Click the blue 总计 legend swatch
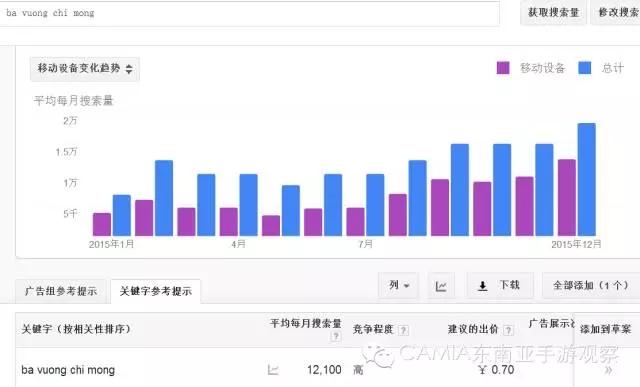The image size is (640, 387). click(x=585, y=68)
